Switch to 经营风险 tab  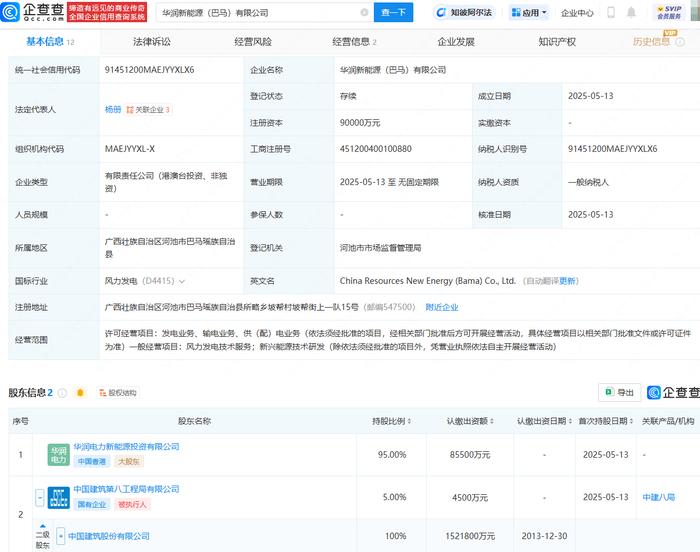253,42
